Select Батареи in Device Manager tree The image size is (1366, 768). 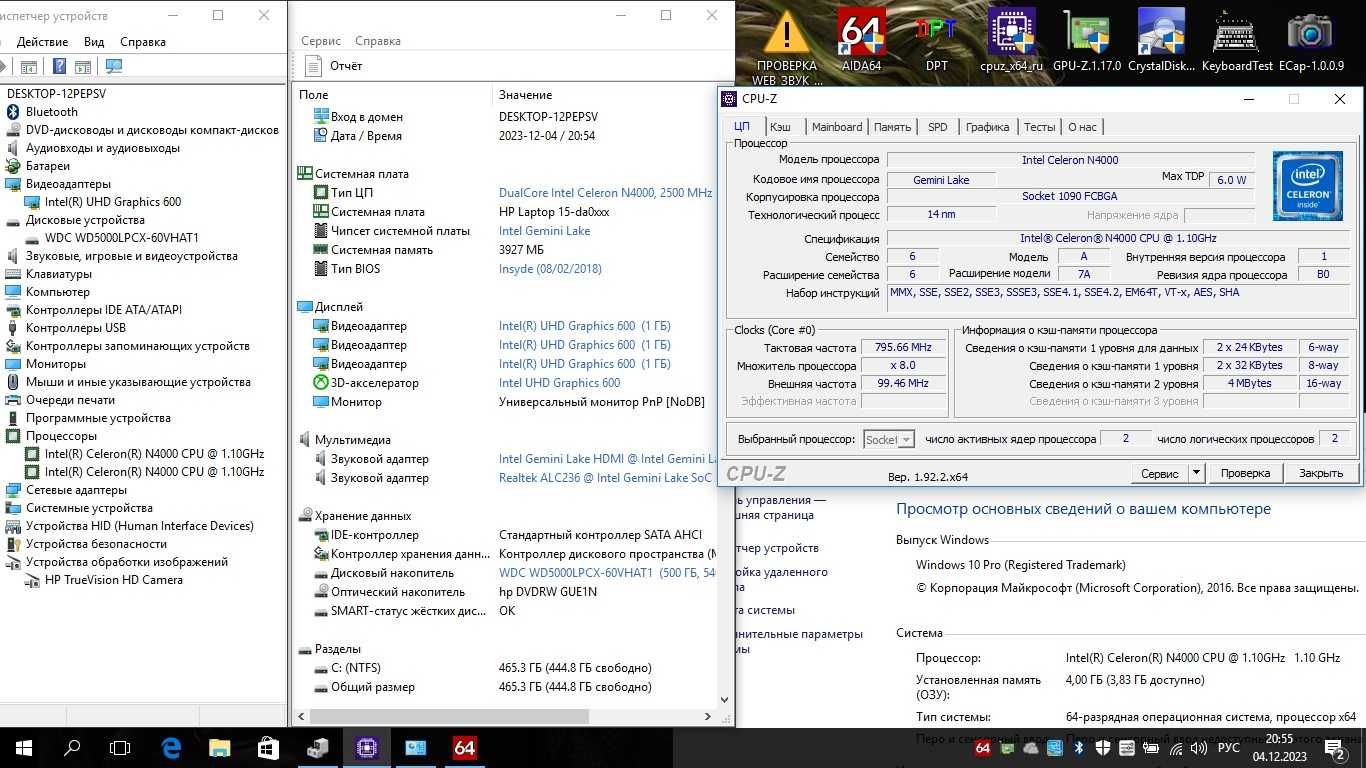pos(47,166)
